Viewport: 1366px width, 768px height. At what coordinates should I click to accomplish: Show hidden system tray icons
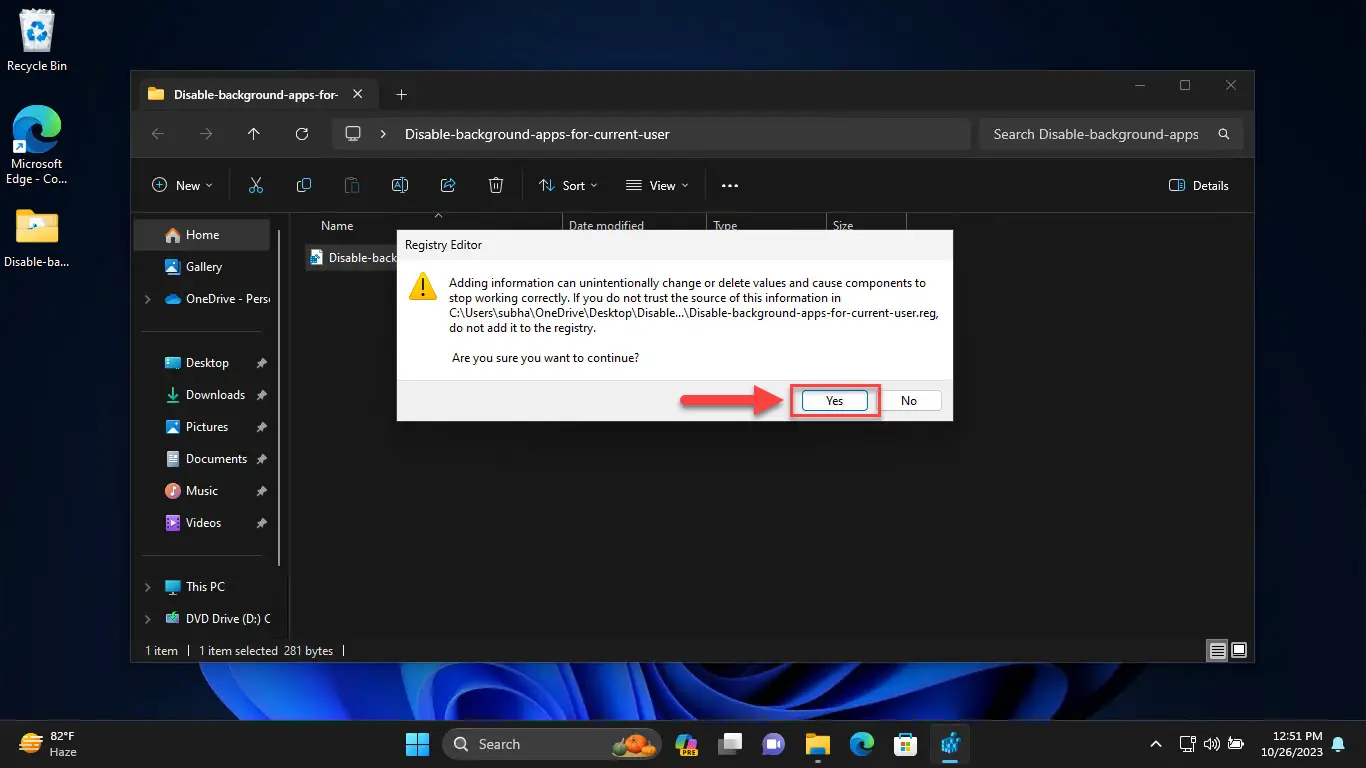1156,744
